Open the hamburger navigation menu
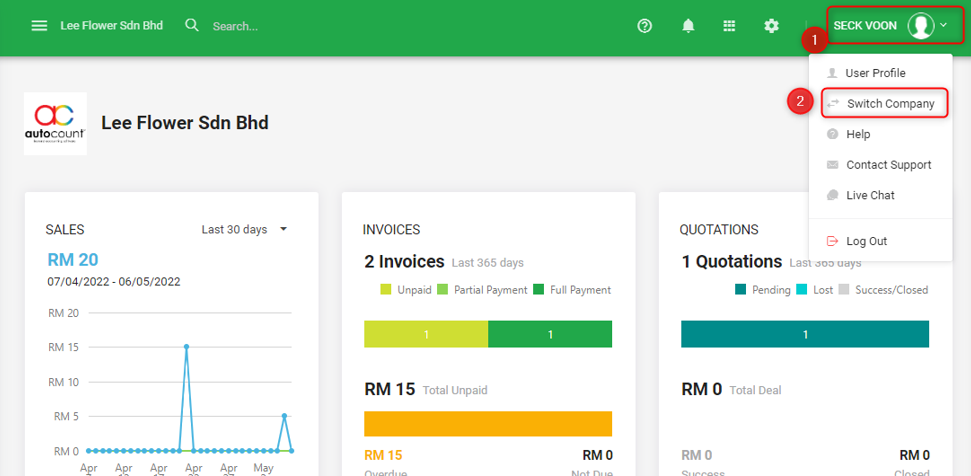971x476 pixels. 39,26
